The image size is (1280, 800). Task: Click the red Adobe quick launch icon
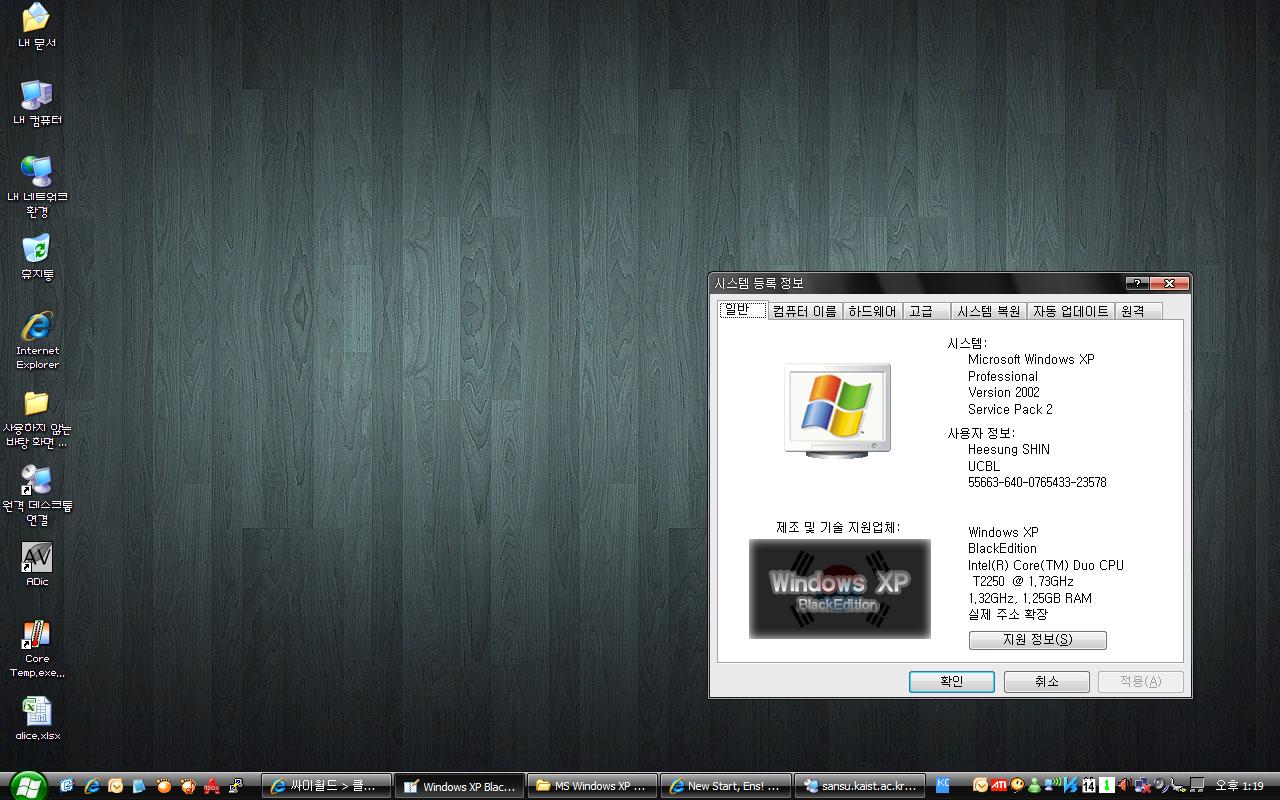coord(212,786)
